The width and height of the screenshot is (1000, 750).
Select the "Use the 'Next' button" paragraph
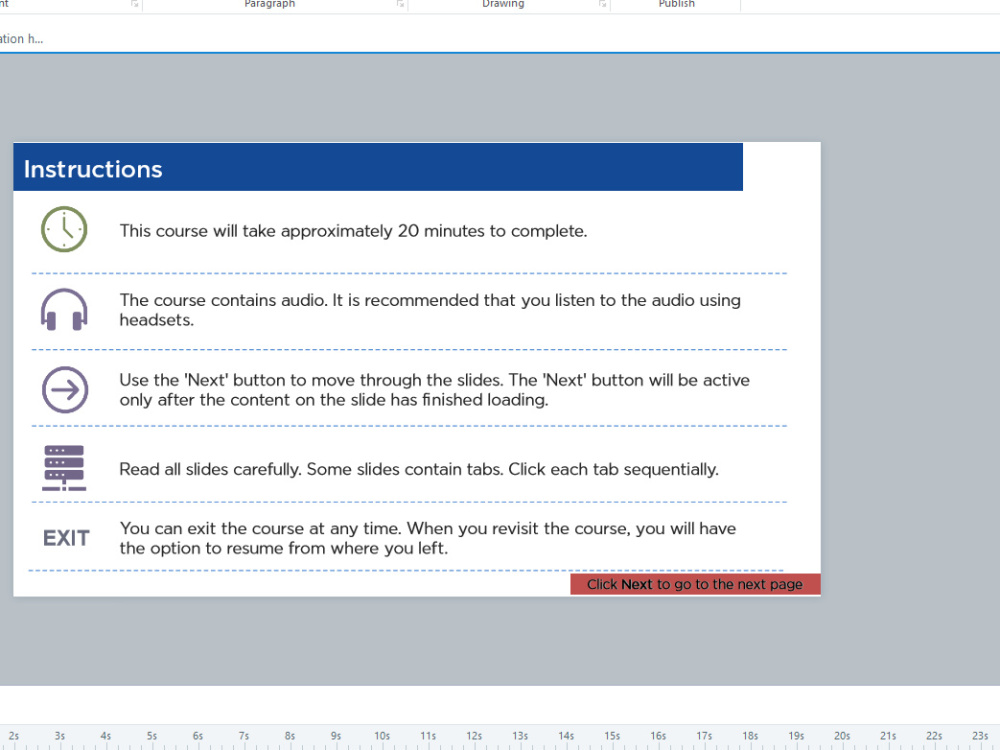click(x=434, y=390)
